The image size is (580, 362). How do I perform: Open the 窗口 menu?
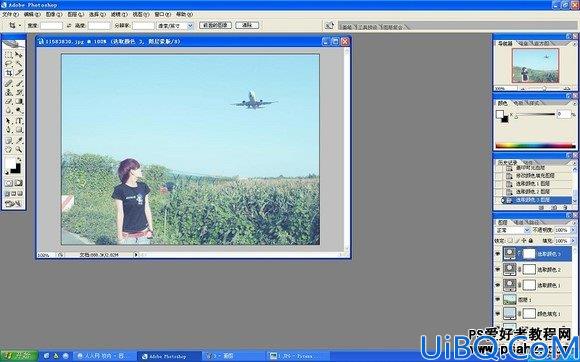tap(162, 14)
